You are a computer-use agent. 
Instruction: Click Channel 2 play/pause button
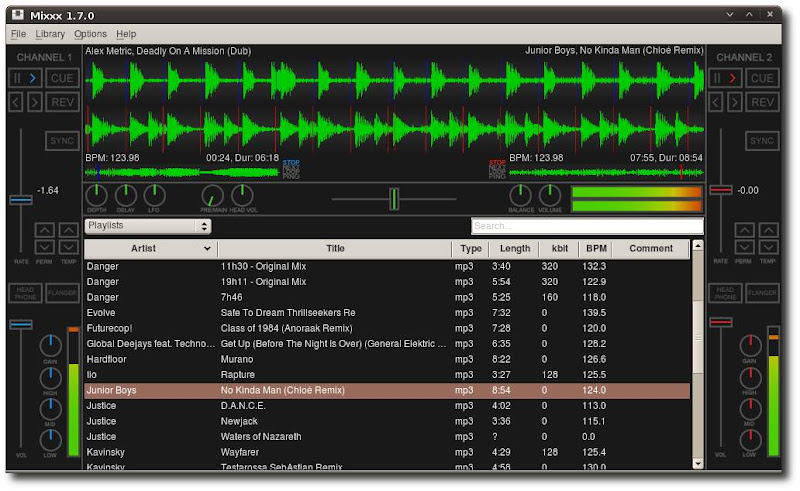coord(725,78)
